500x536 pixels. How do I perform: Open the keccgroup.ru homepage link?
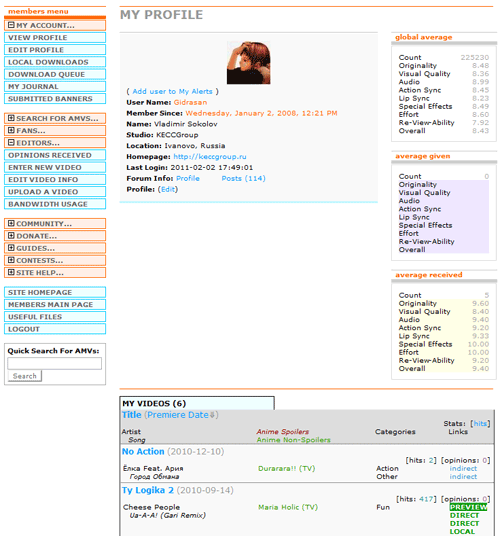click(x=210, y=157)
